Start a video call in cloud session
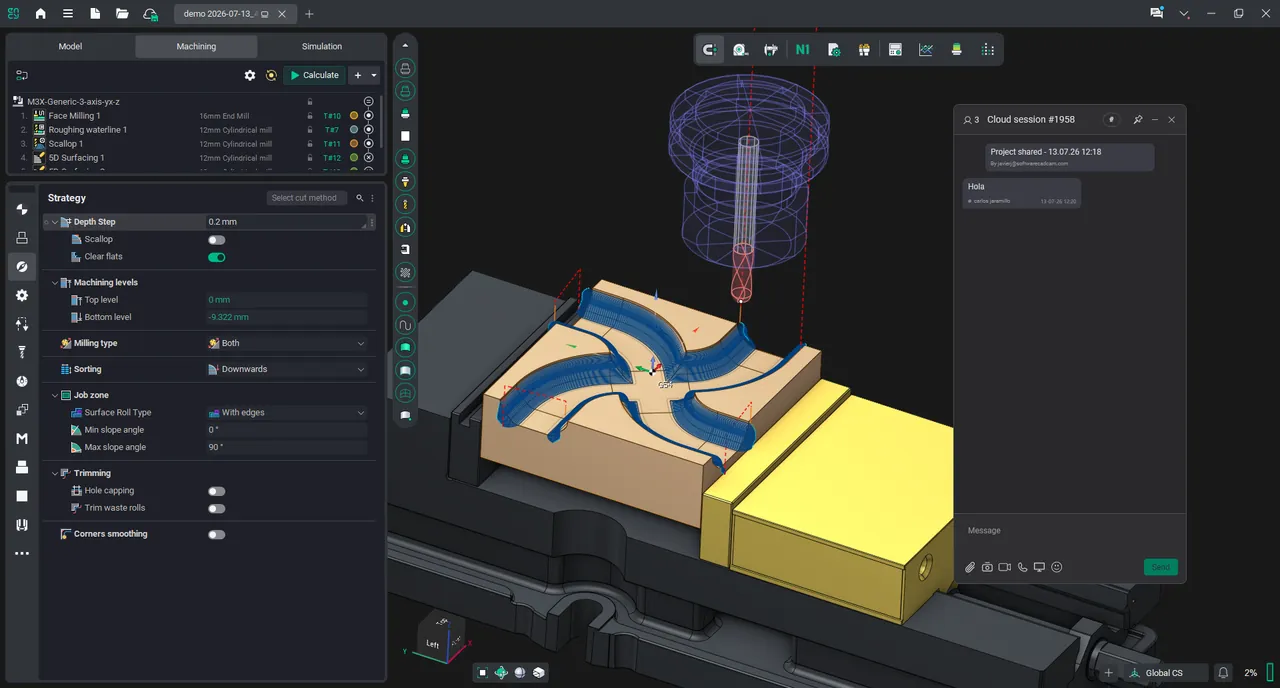The image size is (1280, 688). tap(1005, 567)
